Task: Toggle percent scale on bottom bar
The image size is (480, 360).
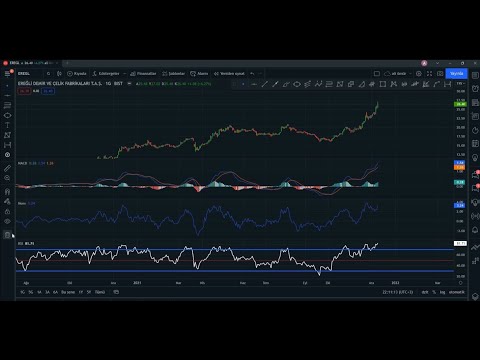Action: tap(434, 292)
